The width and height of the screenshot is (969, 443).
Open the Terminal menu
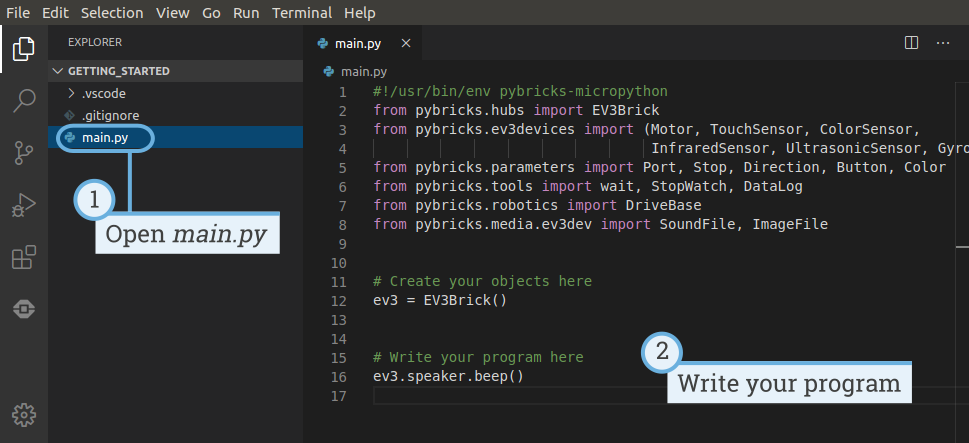click(300, 13)
